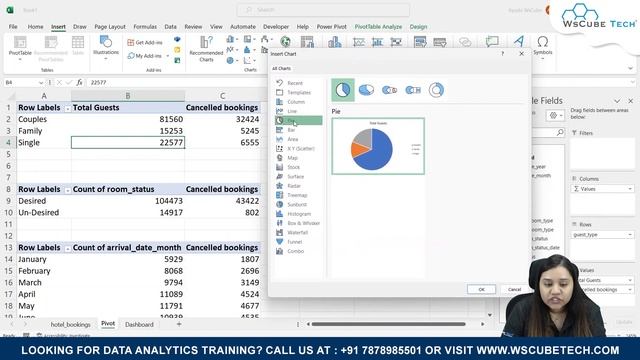640x360 pixels.
Task: Open the File menu
Action: (13, 27)
